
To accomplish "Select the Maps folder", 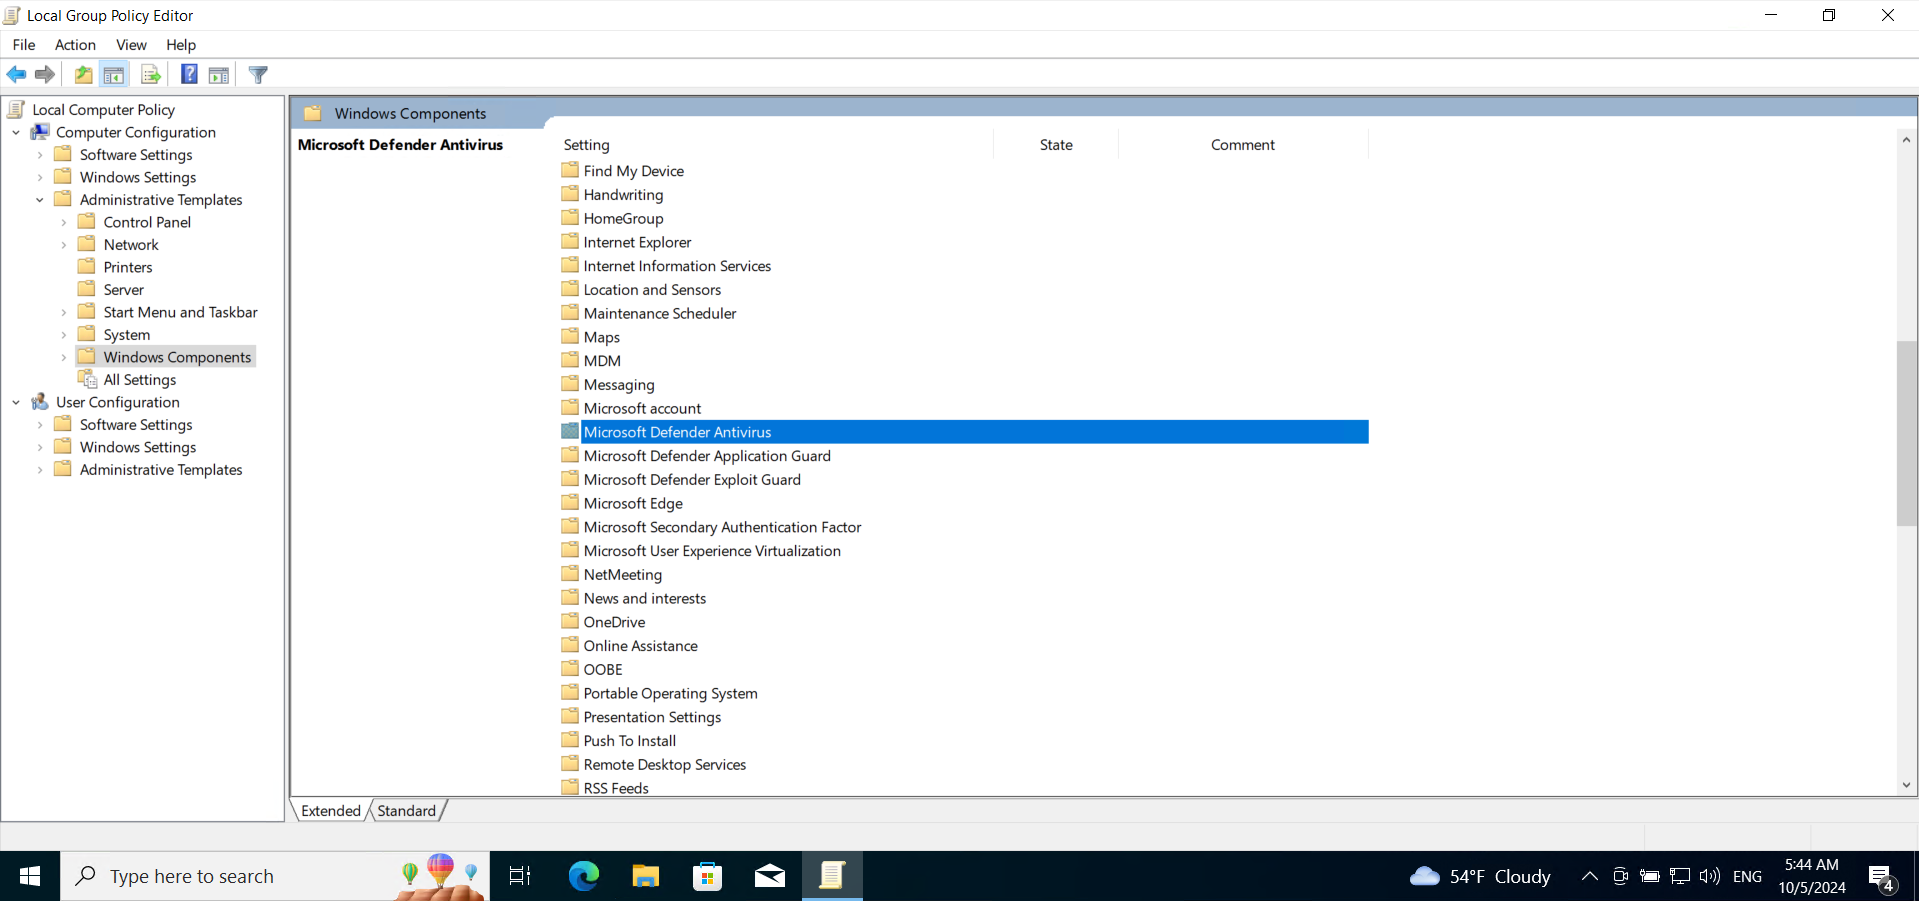I will 602,338.
